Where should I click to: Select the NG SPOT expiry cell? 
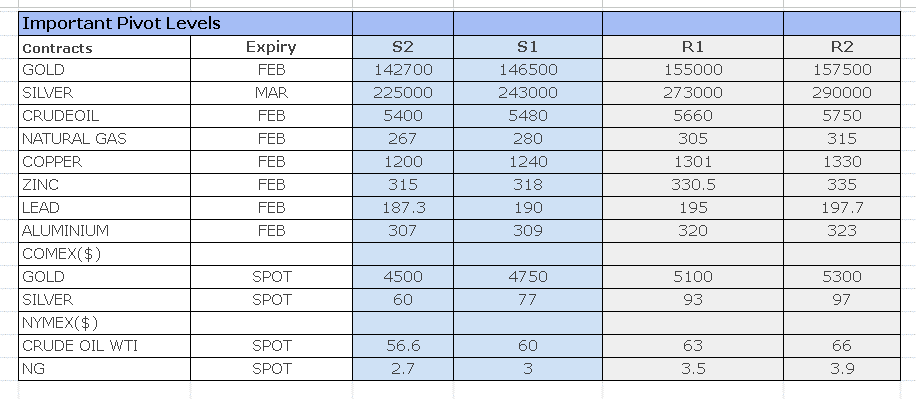point(271,369)
